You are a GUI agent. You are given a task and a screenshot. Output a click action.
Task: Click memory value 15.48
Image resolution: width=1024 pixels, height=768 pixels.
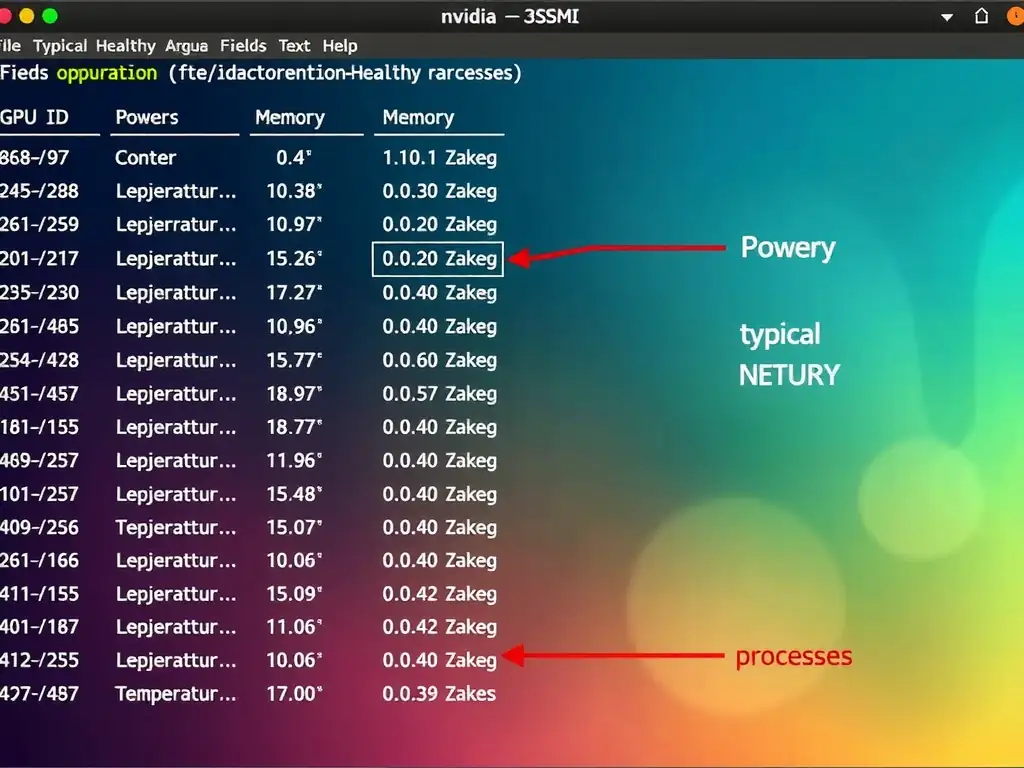coord(295,494)
